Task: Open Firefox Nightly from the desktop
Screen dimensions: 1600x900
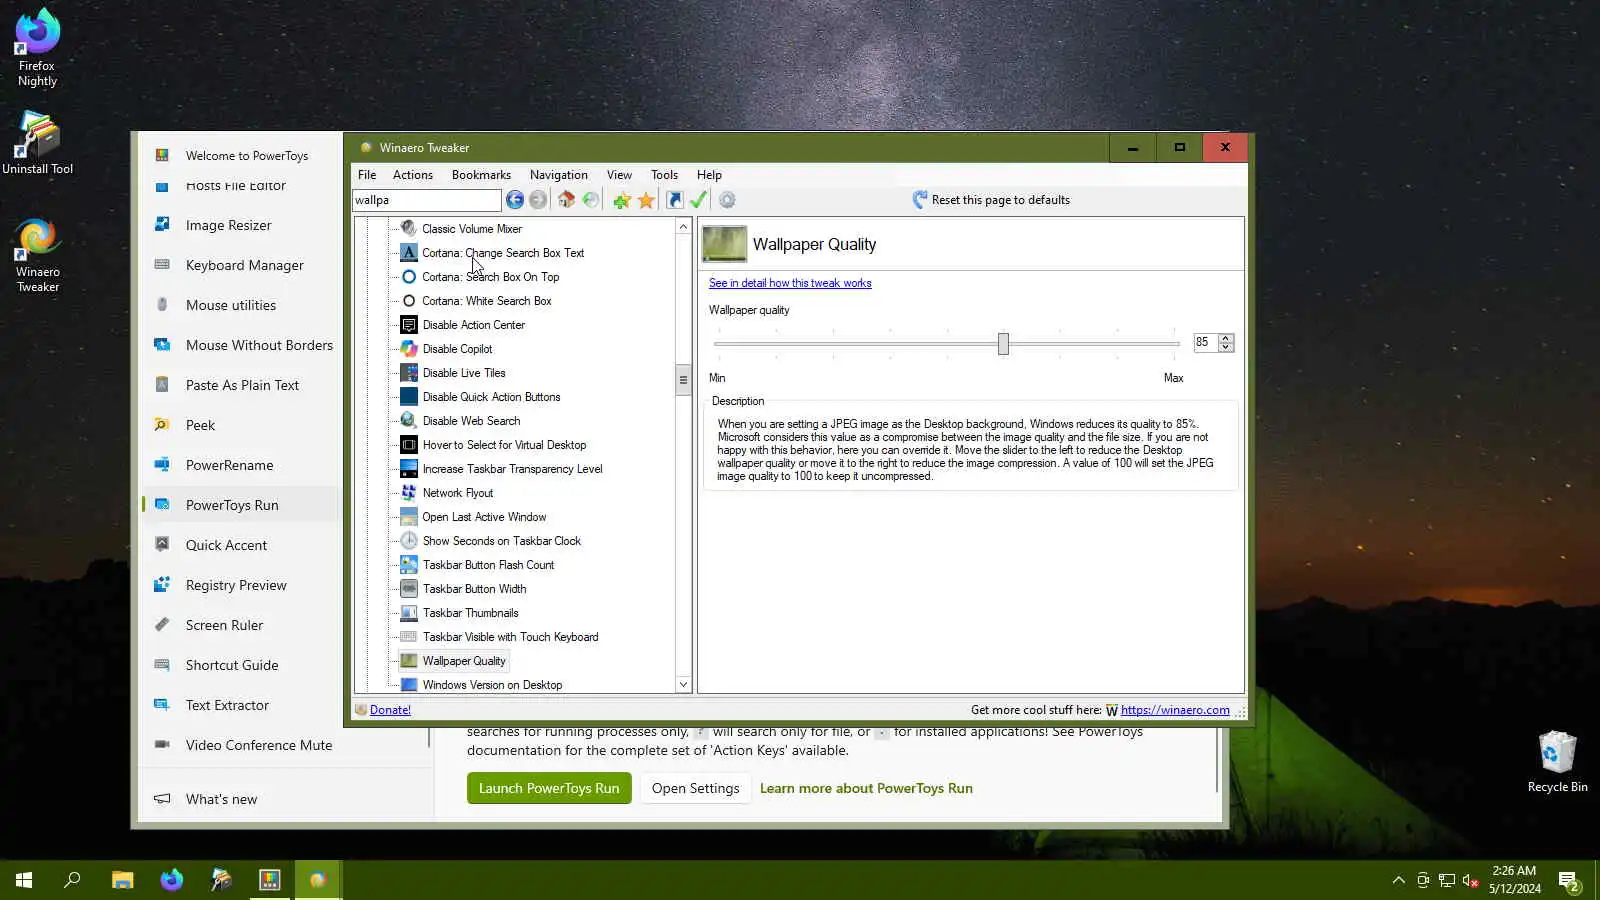Action: (38, 48)
